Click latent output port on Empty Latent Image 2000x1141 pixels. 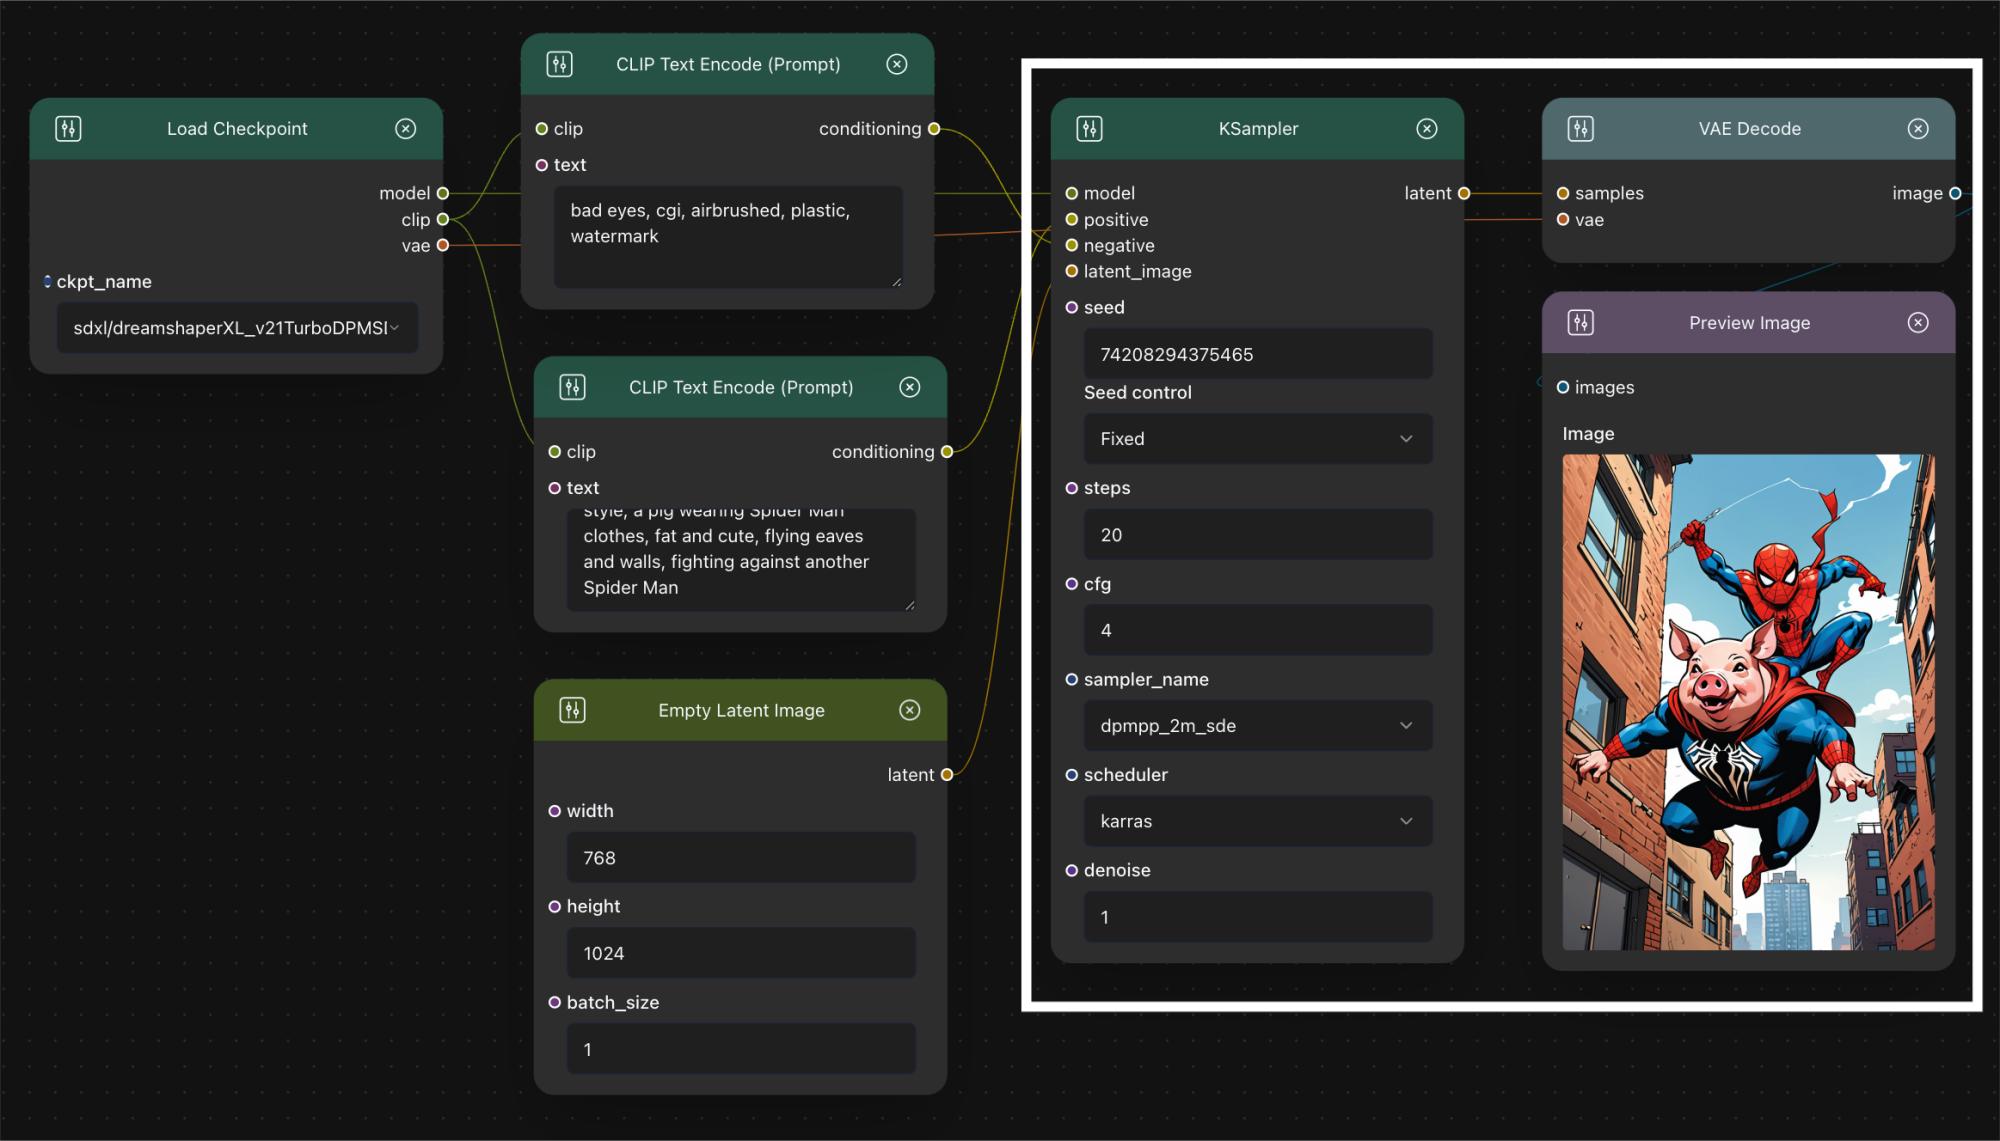click(947, 775)
